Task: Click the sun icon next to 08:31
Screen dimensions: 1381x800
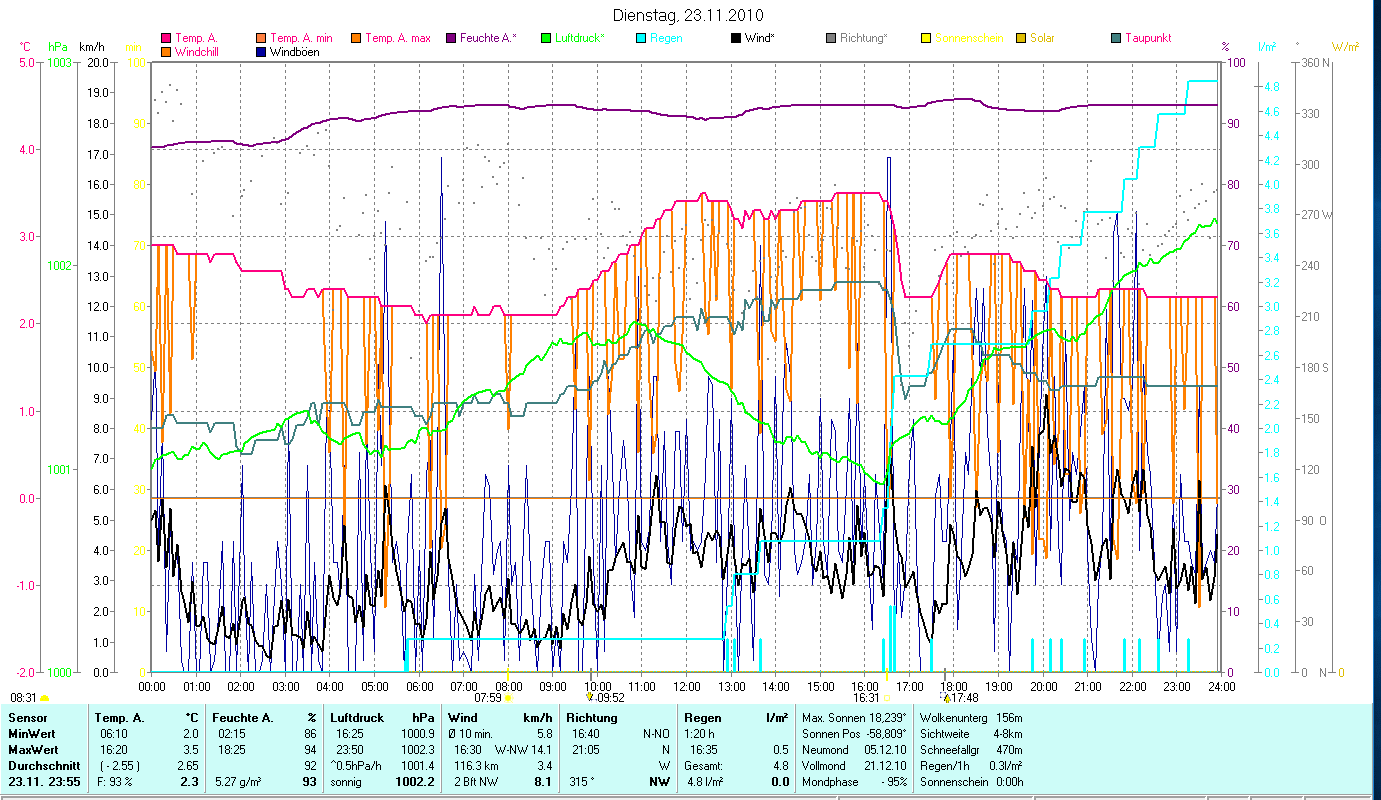Action: (44, 698)
